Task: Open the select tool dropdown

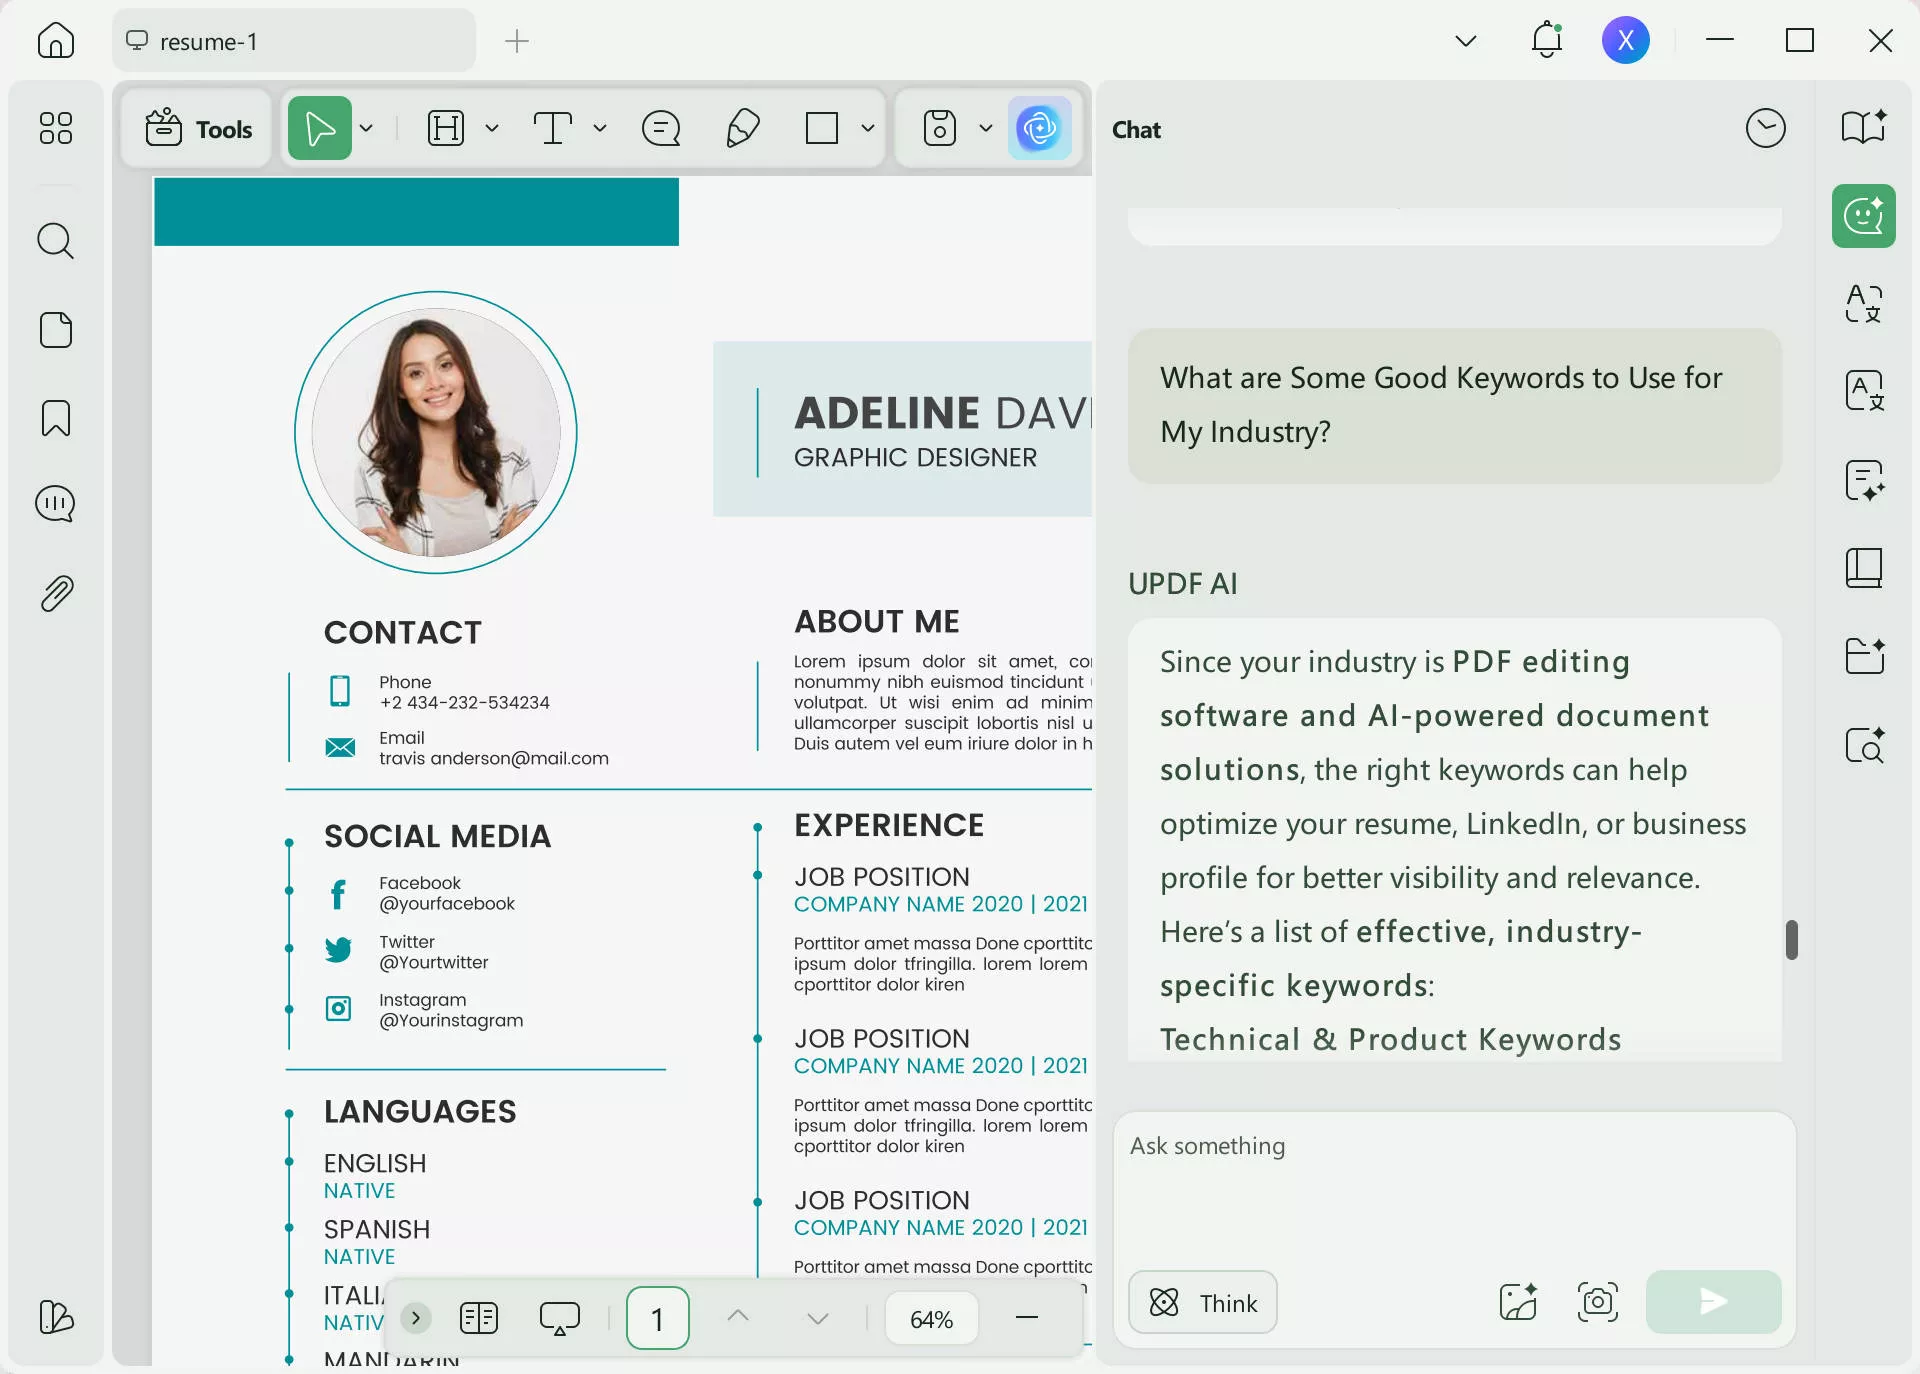Action: [x=366, y=128]
